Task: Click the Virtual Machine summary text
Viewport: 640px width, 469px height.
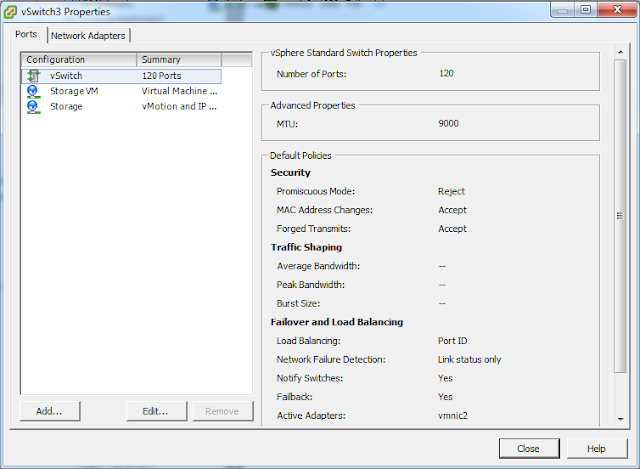Action: click(x=180, y=91)
